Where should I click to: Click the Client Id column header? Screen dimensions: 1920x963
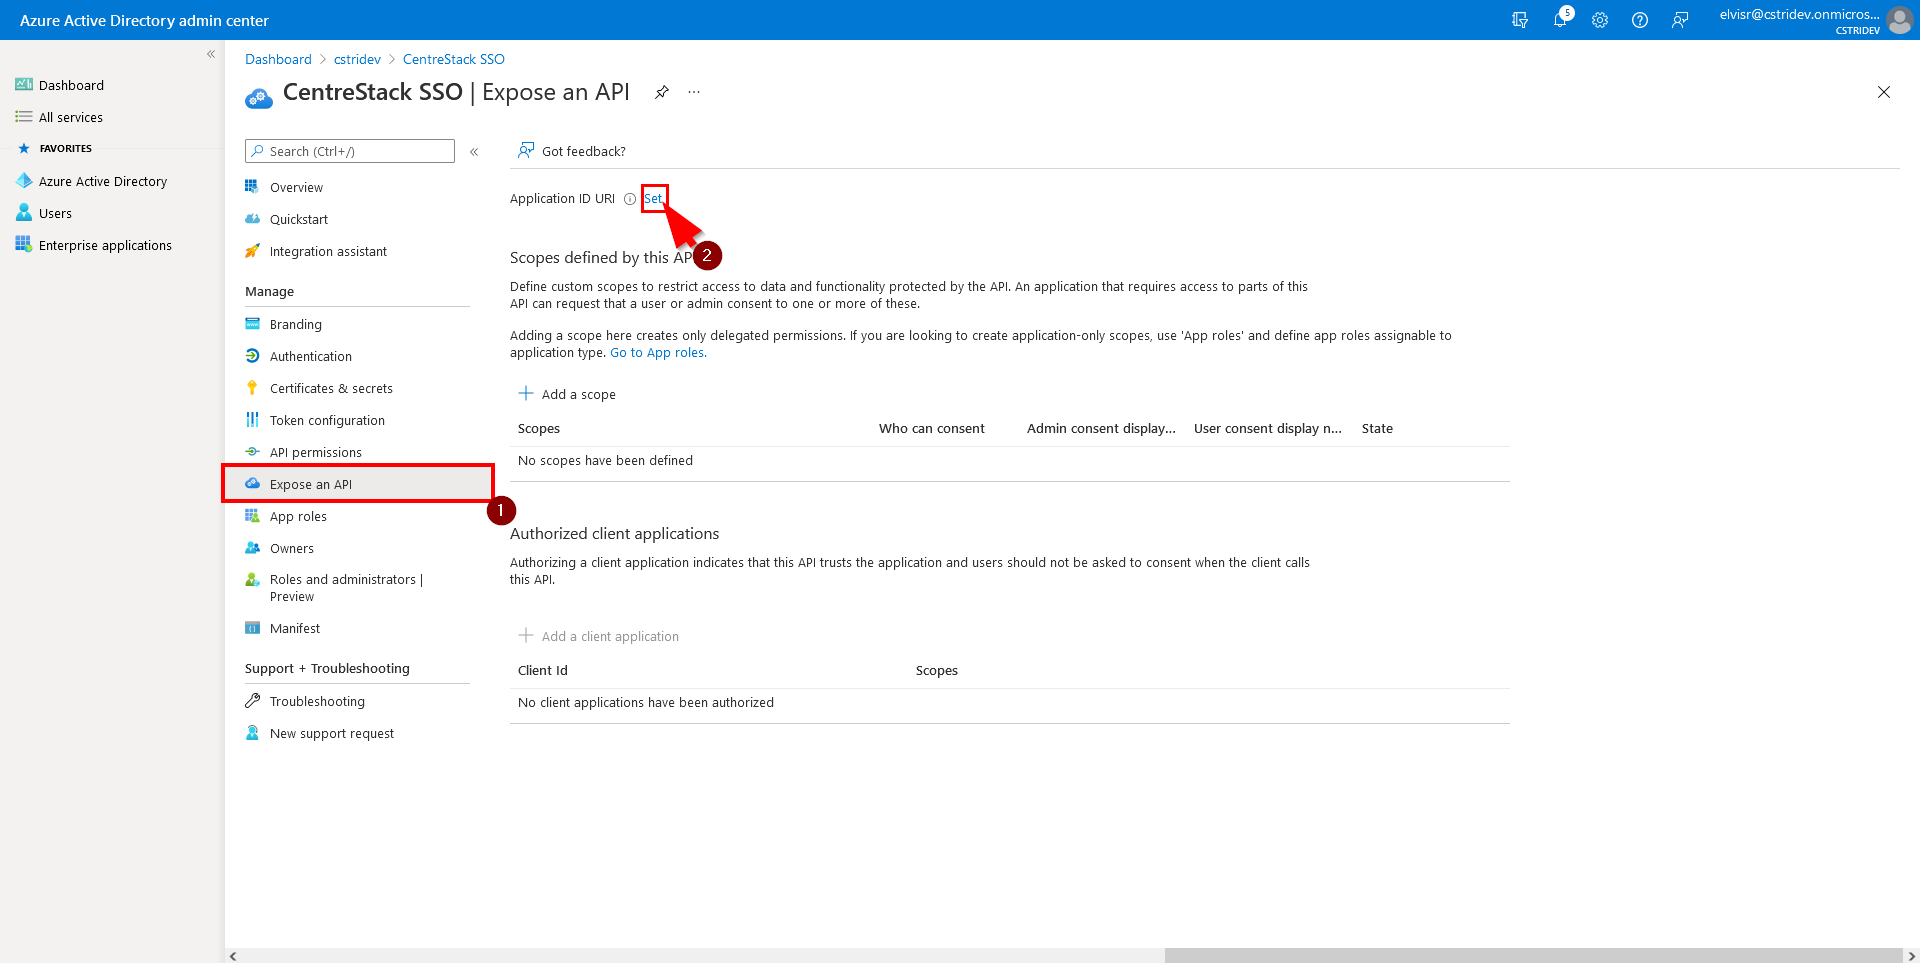click(543, 670)
